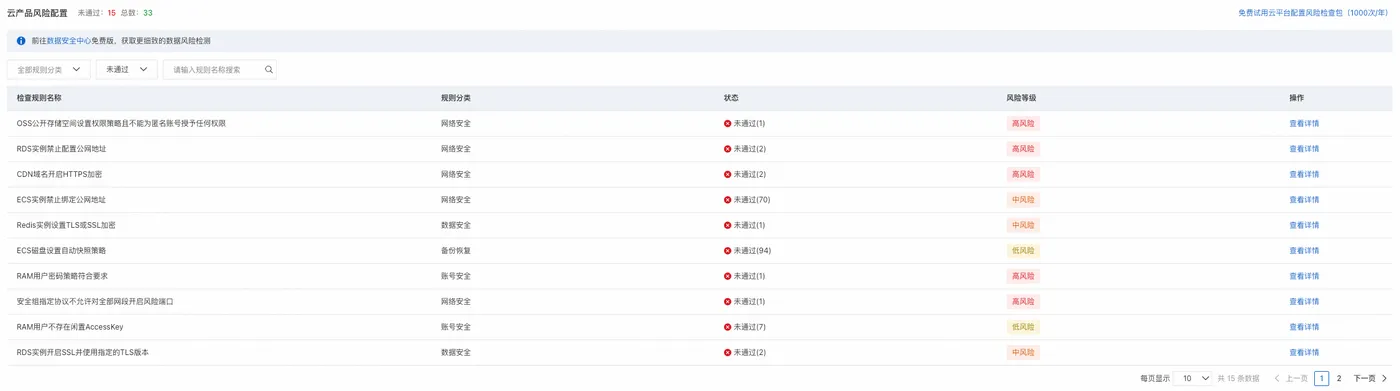View details for CDN域名开启HTTPS加密
The width and height of the screenshot is (1400, 391).
click(x=1304, y=174)
